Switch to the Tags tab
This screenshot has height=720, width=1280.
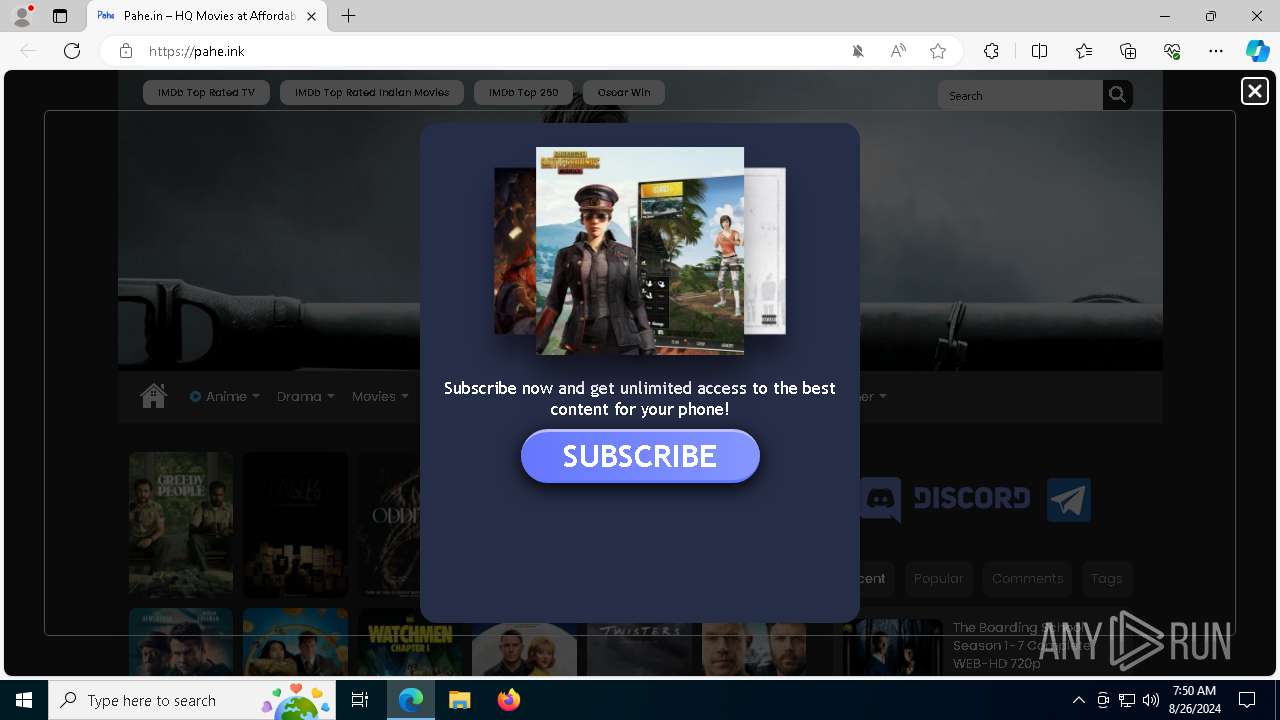pyautogui.click(x=1106, y=578)
